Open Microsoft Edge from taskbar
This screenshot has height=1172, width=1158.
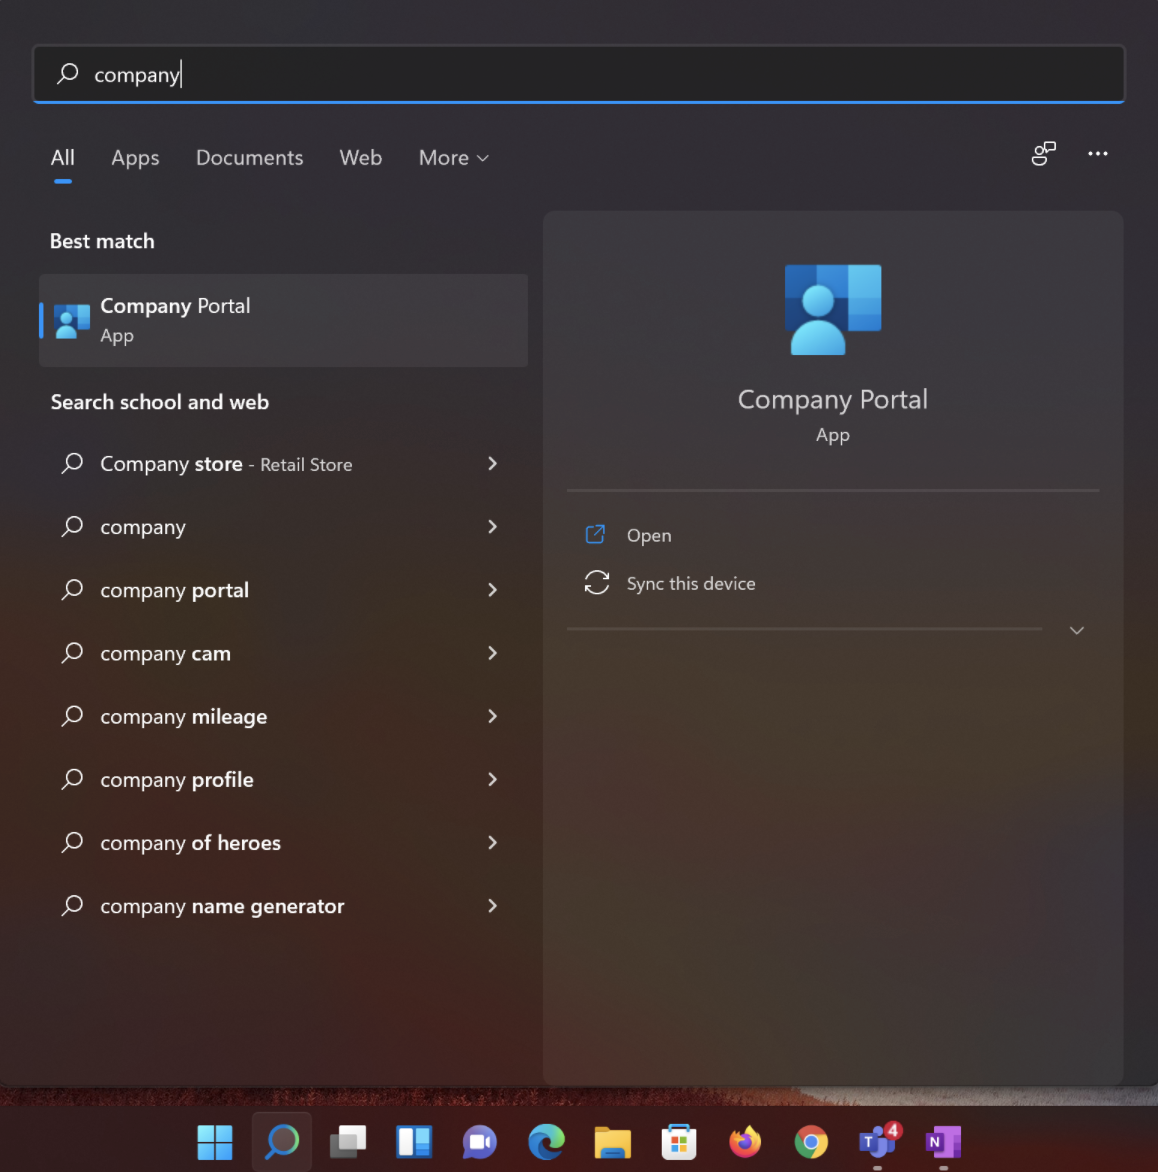click(546, 1141)
